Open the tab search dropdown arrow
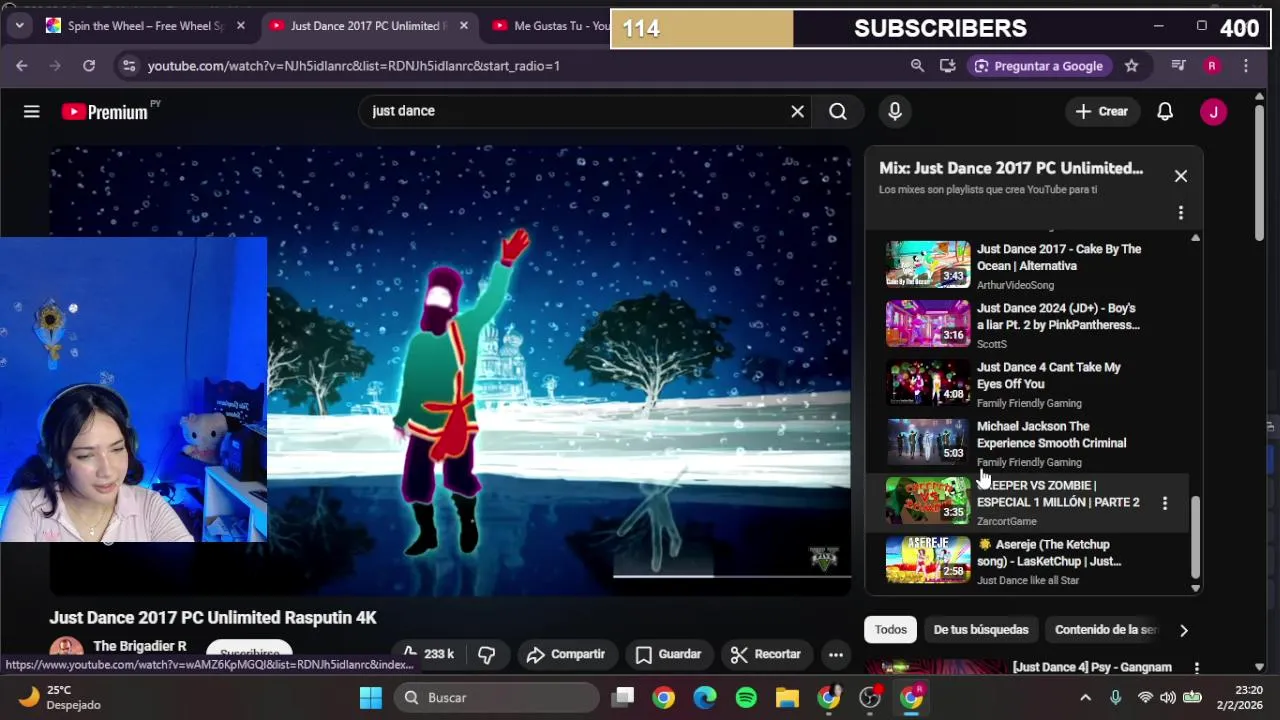Image resolution: width=1280 pixels, height=720 pixels. pyautogui.click(x=19, y=26)
